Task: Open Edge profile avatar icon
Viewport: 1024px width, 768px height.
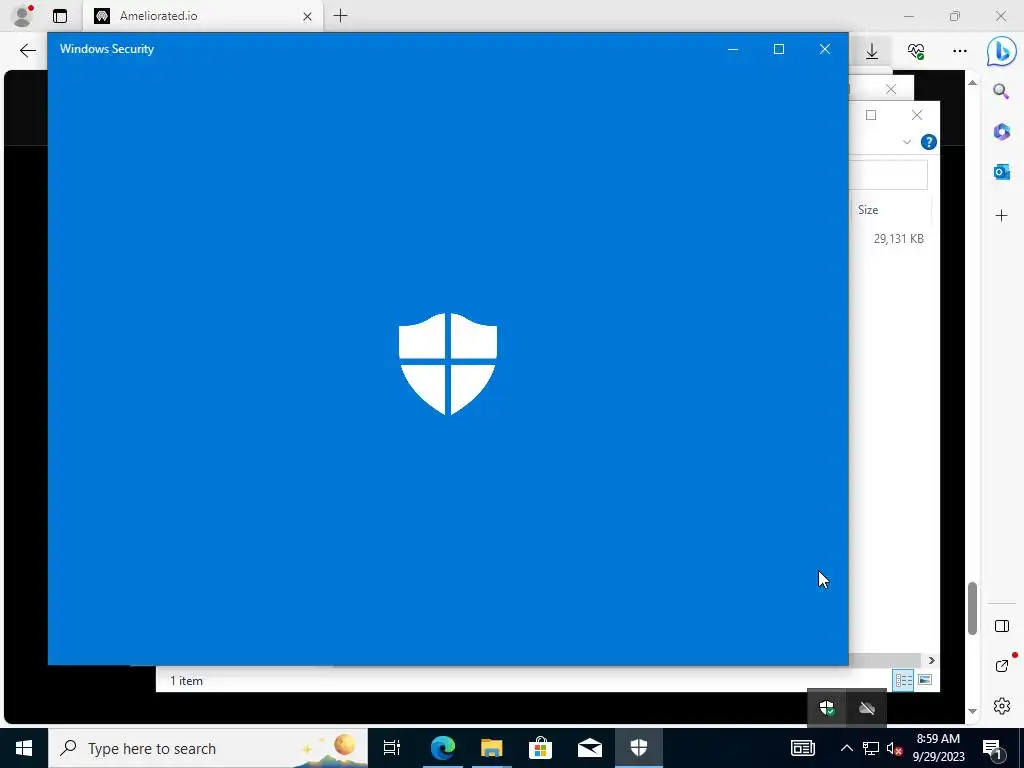Action: (22, 16)
